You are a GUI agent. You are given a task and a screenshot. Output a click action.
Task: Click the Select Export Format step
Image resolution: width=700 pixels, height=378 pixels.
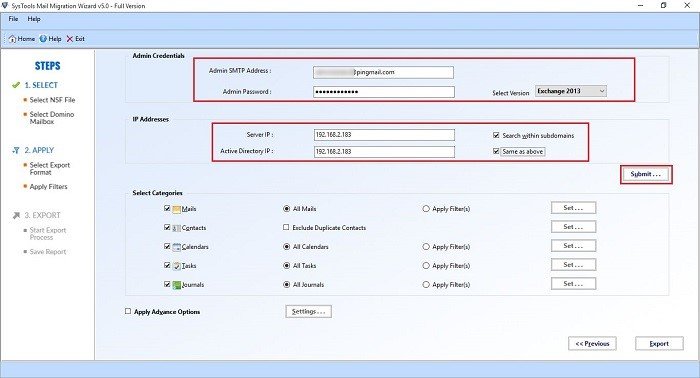(x=50, y=169)
